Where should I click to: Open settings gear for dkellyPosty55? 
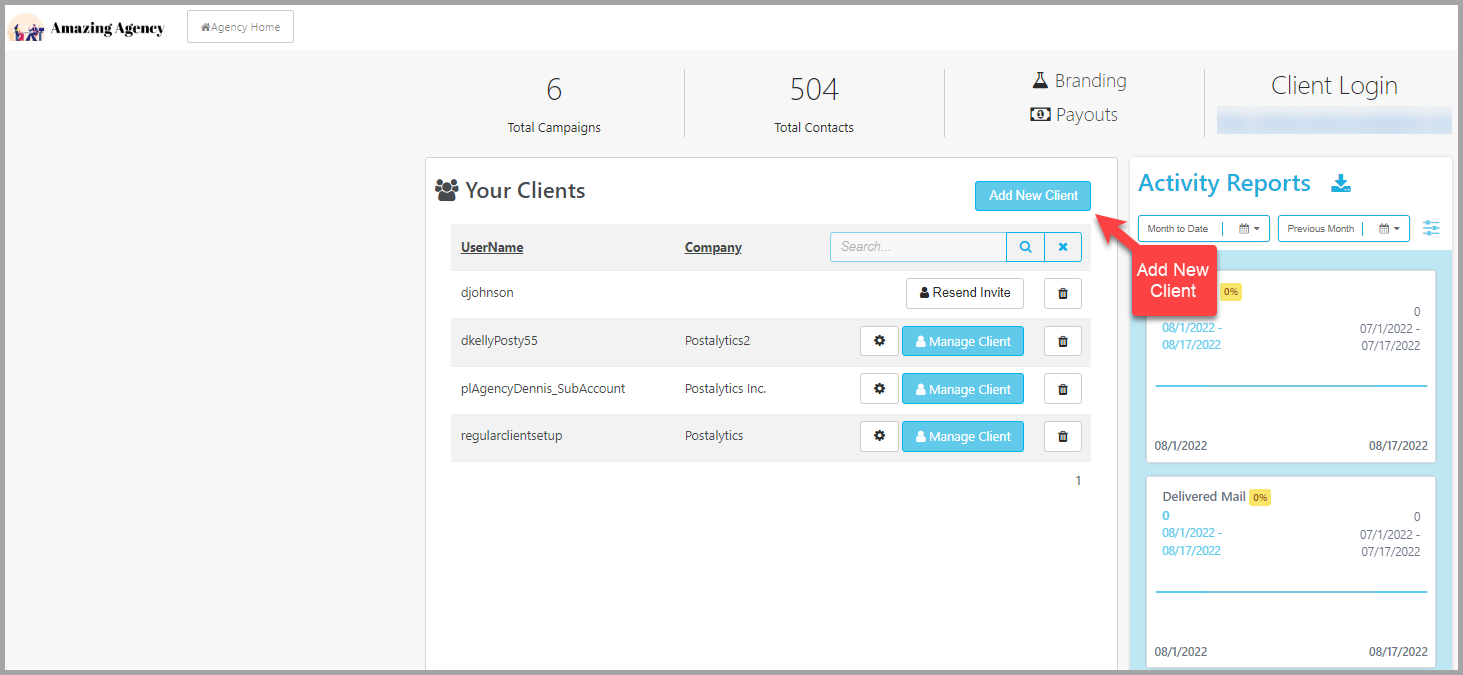tap(879, 341)
